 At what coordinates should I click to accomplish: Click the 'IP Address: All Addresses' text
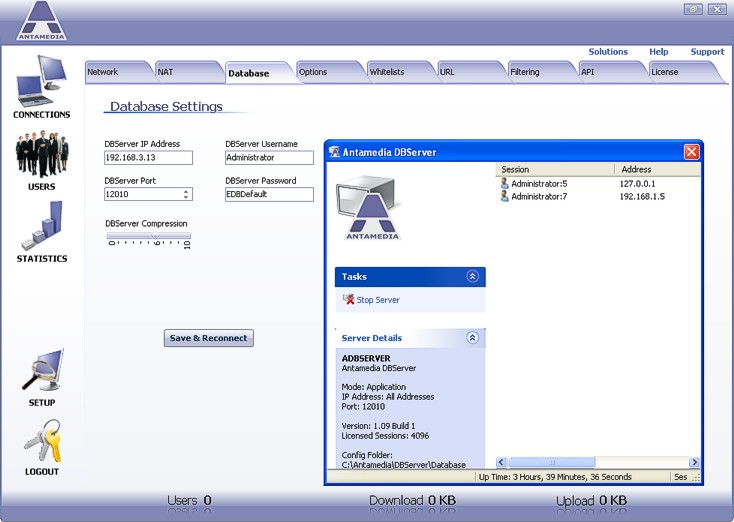[x=388, y=397]
